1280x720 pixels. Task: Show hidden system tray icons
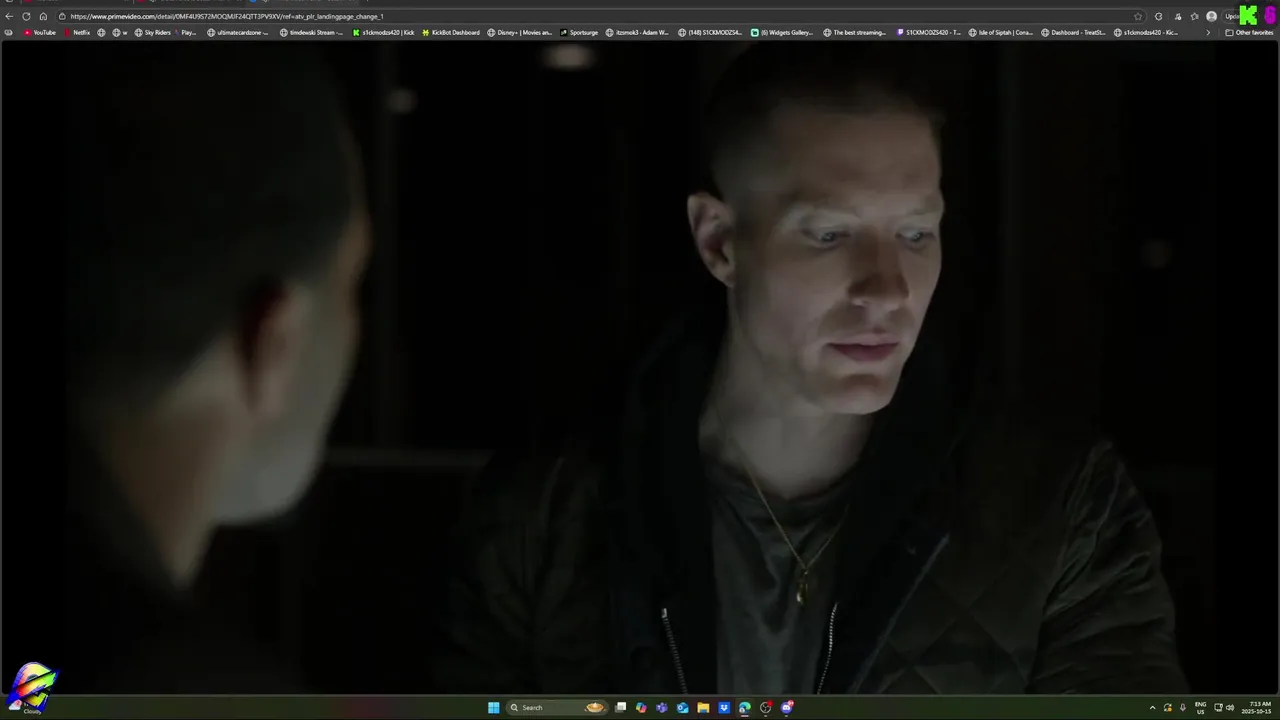point(1152,707)
